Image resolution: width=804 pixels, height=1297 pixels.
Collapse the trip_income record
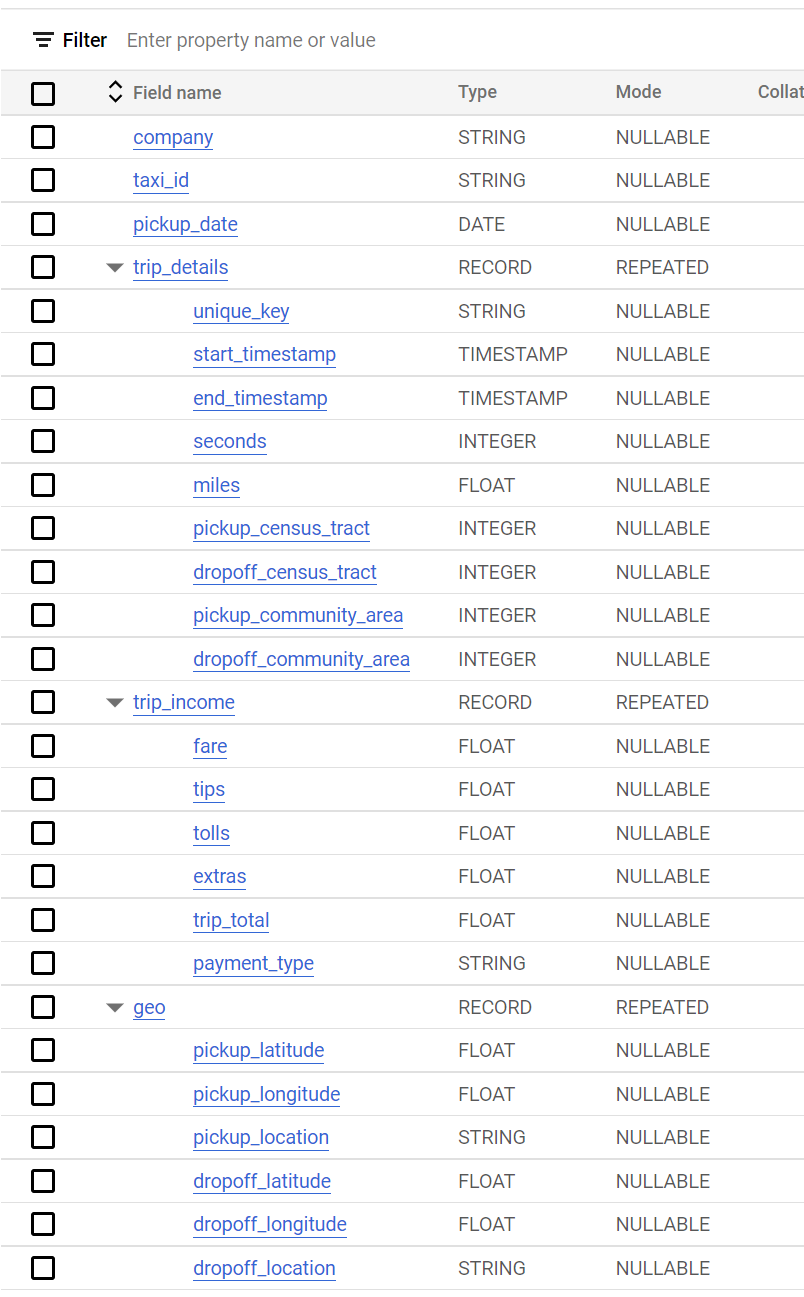pos(115,703)
